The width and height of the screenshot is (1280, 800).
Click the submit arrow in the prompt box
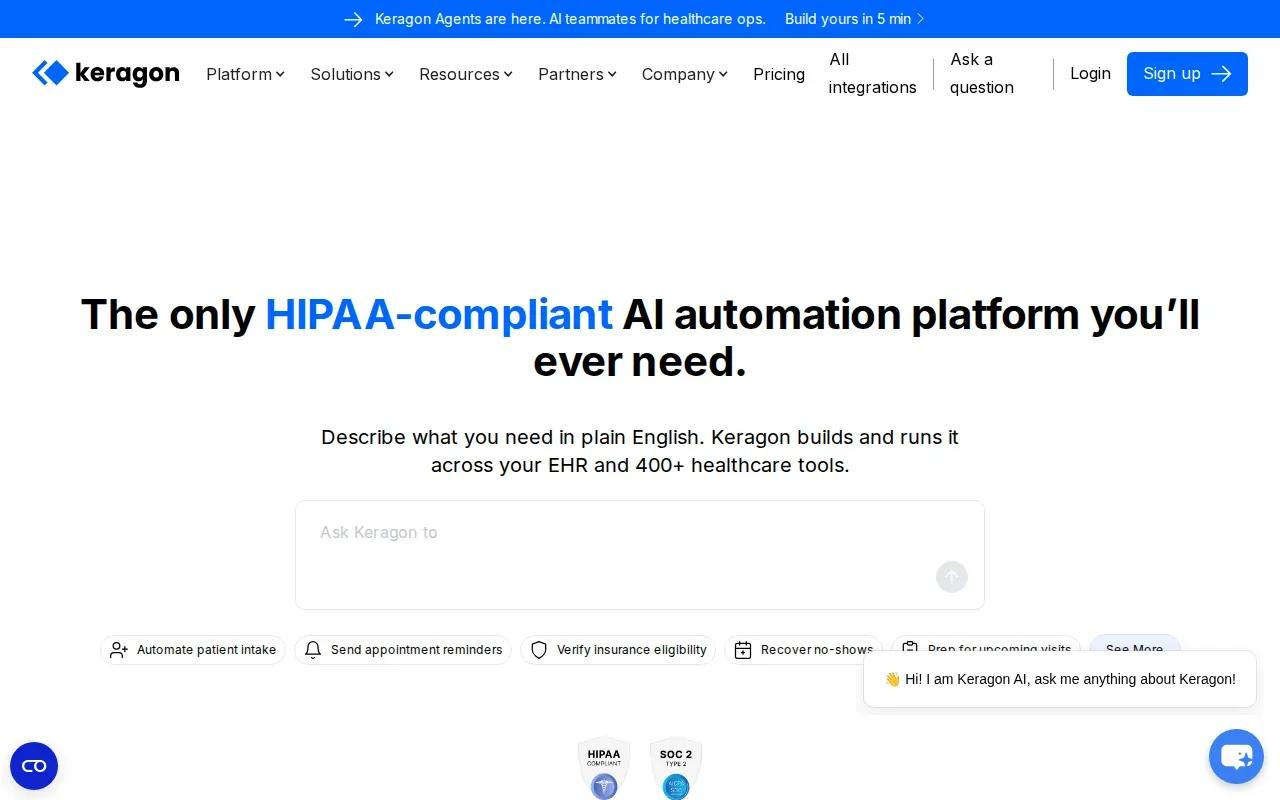tap(952, 577)
